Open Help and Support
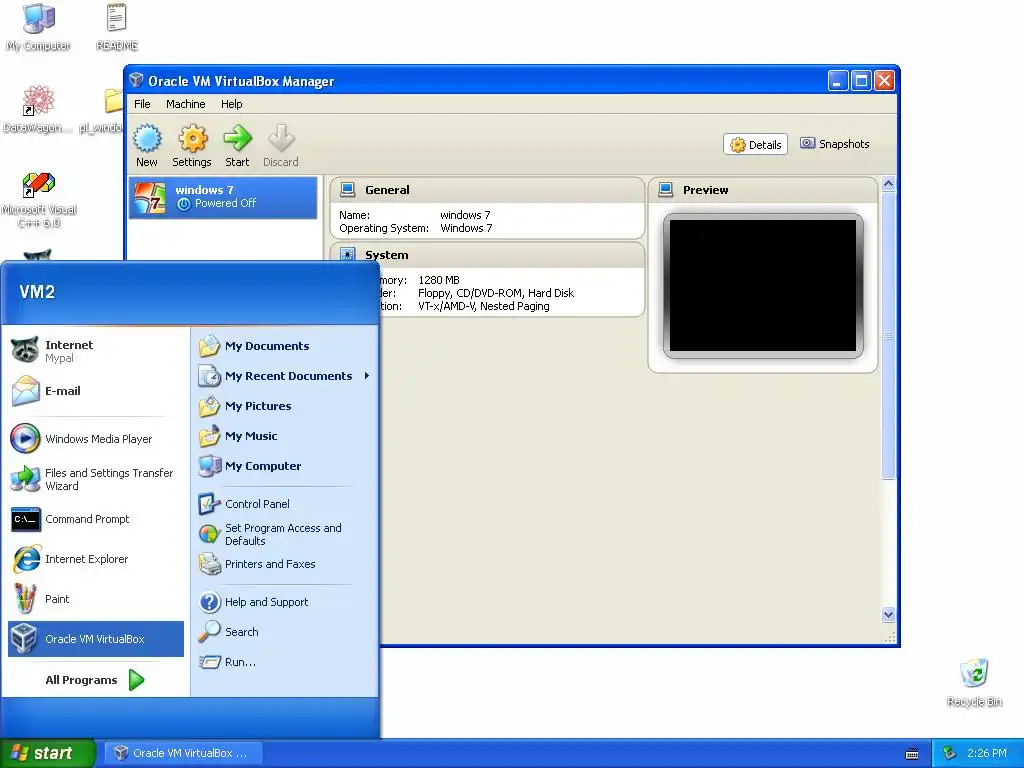The width and height of the screenshot is (1024, 768). [285, 602]
